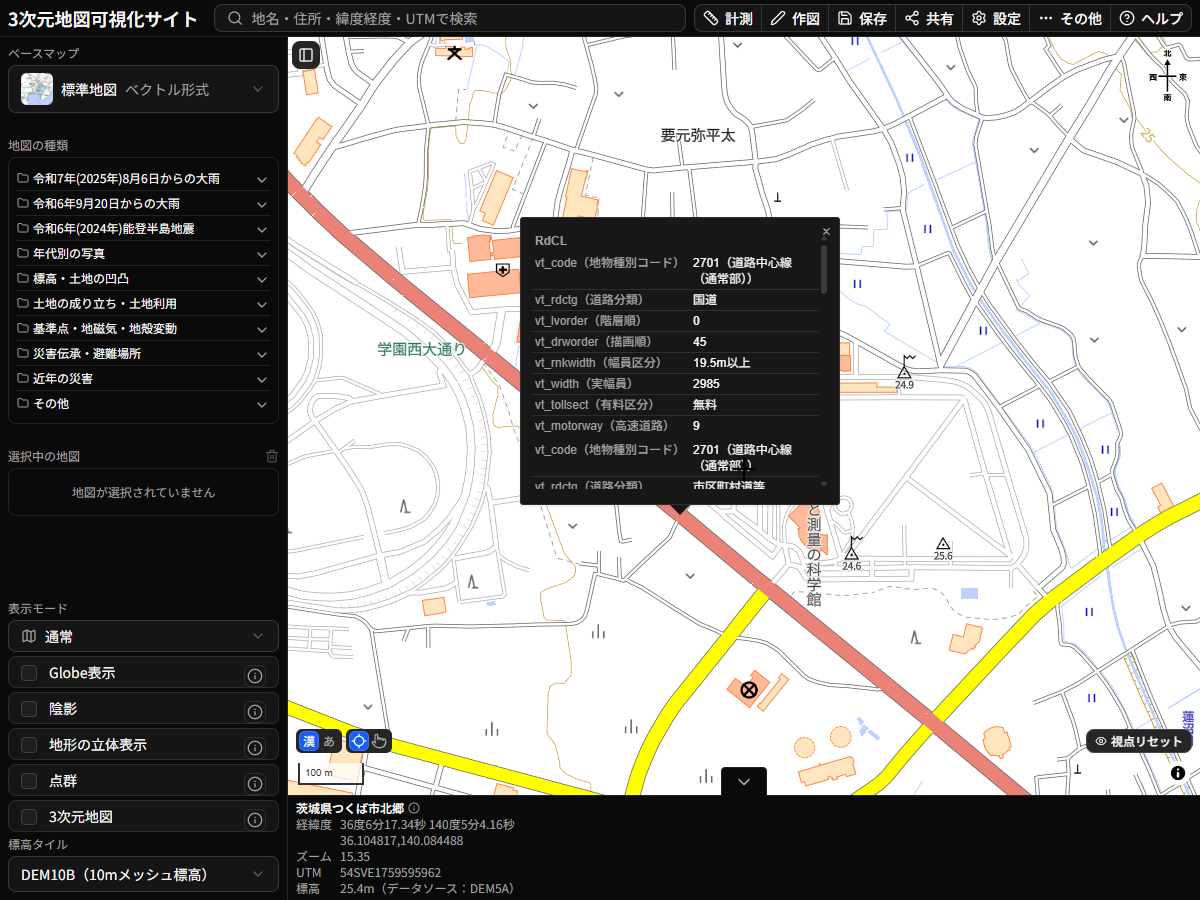
Task: Click UTM value 54SVE1759595962
Action: tap(390, 872)
